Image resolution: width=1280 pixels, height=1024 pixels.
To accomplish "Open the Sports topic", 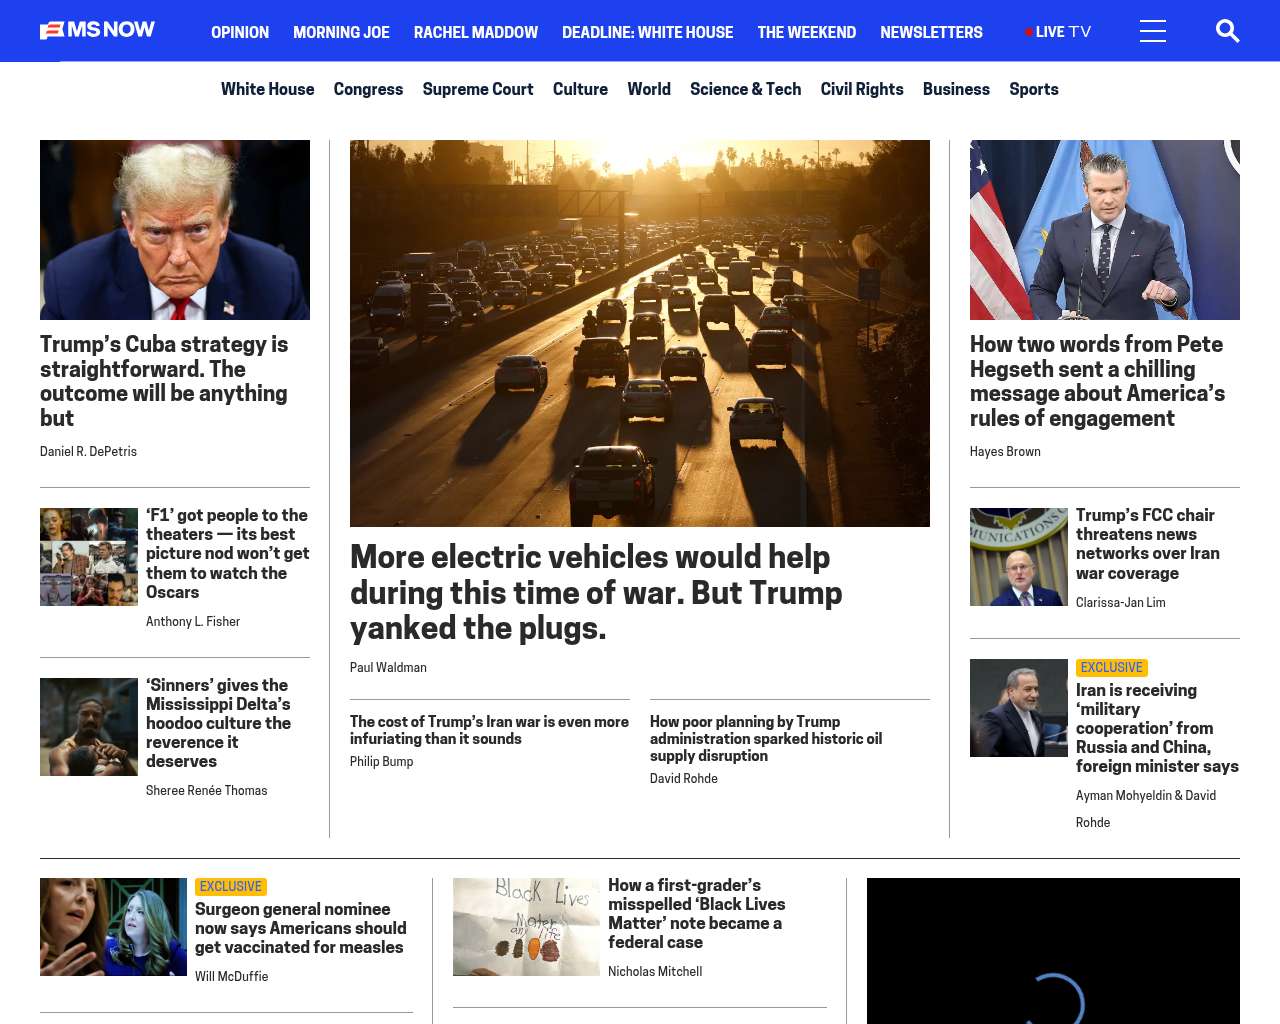I will pos(1033,89).
